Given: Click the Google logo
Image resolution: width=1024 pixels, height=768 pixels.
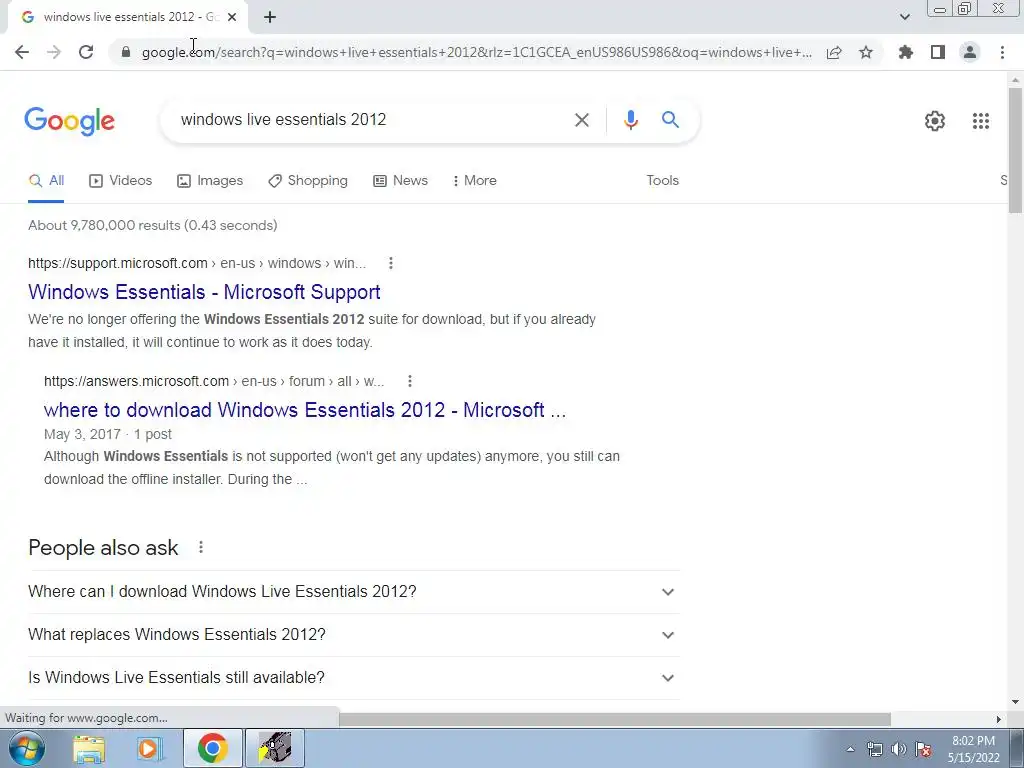Looking at the screenshot, I should click(x=69, y=121).
